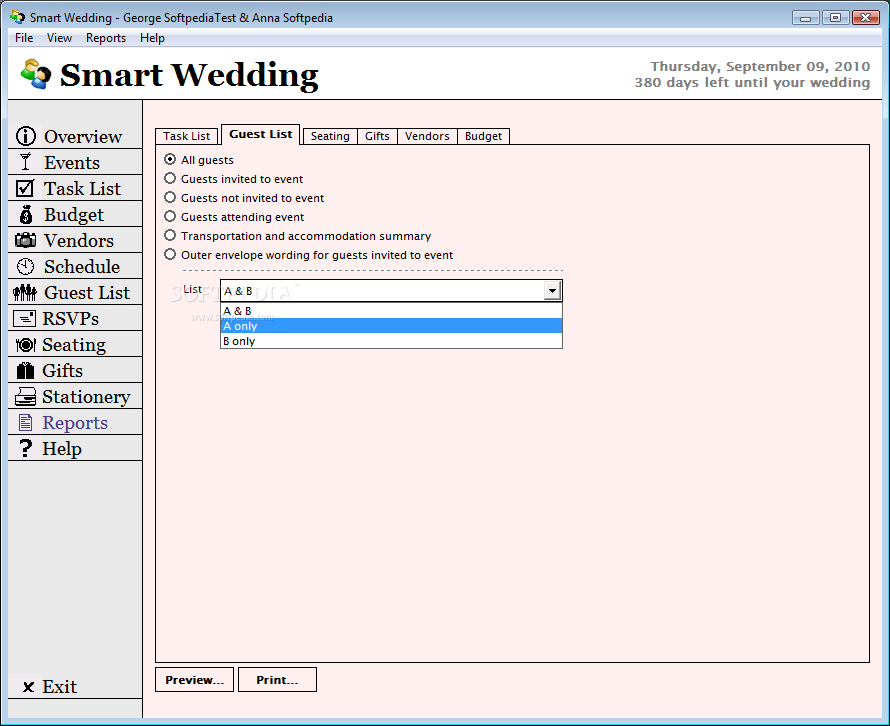This screenshot has width=890, height=726.
Task: Click the List combo box field
Action: (x=391, y=291)
